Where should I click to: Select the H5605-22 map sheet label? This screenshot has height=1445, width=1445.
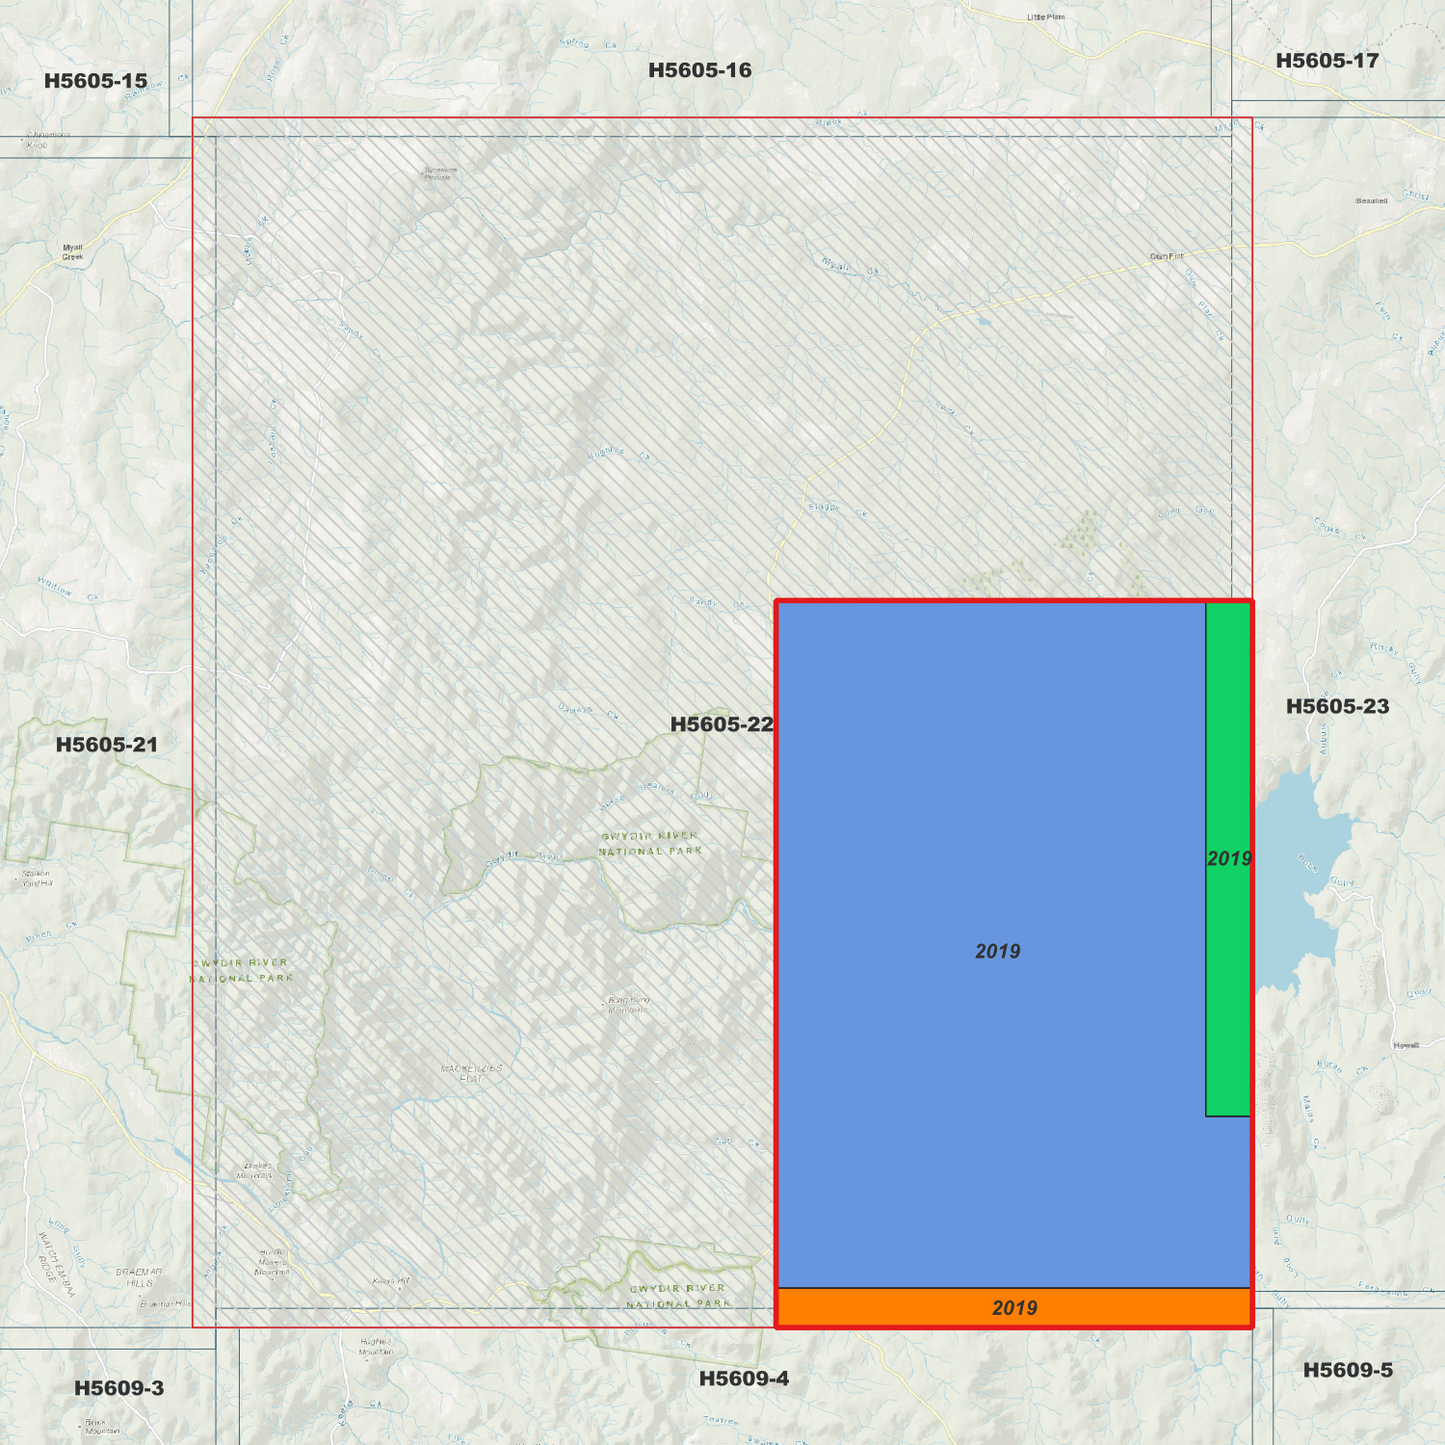(722, 723)
